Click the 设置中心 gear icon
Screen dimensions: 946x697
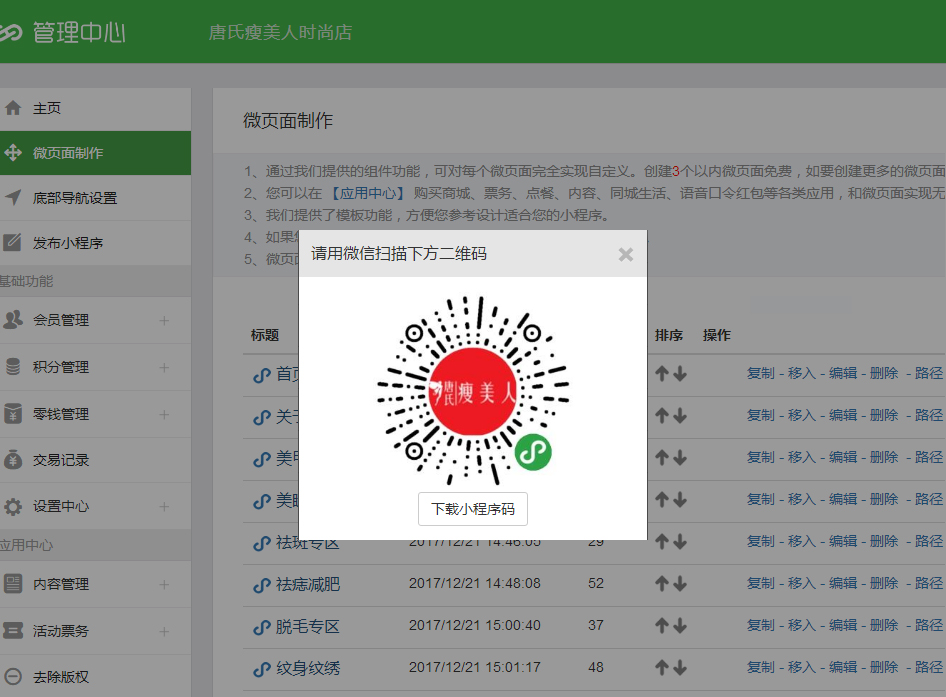(x=13, y=506)
